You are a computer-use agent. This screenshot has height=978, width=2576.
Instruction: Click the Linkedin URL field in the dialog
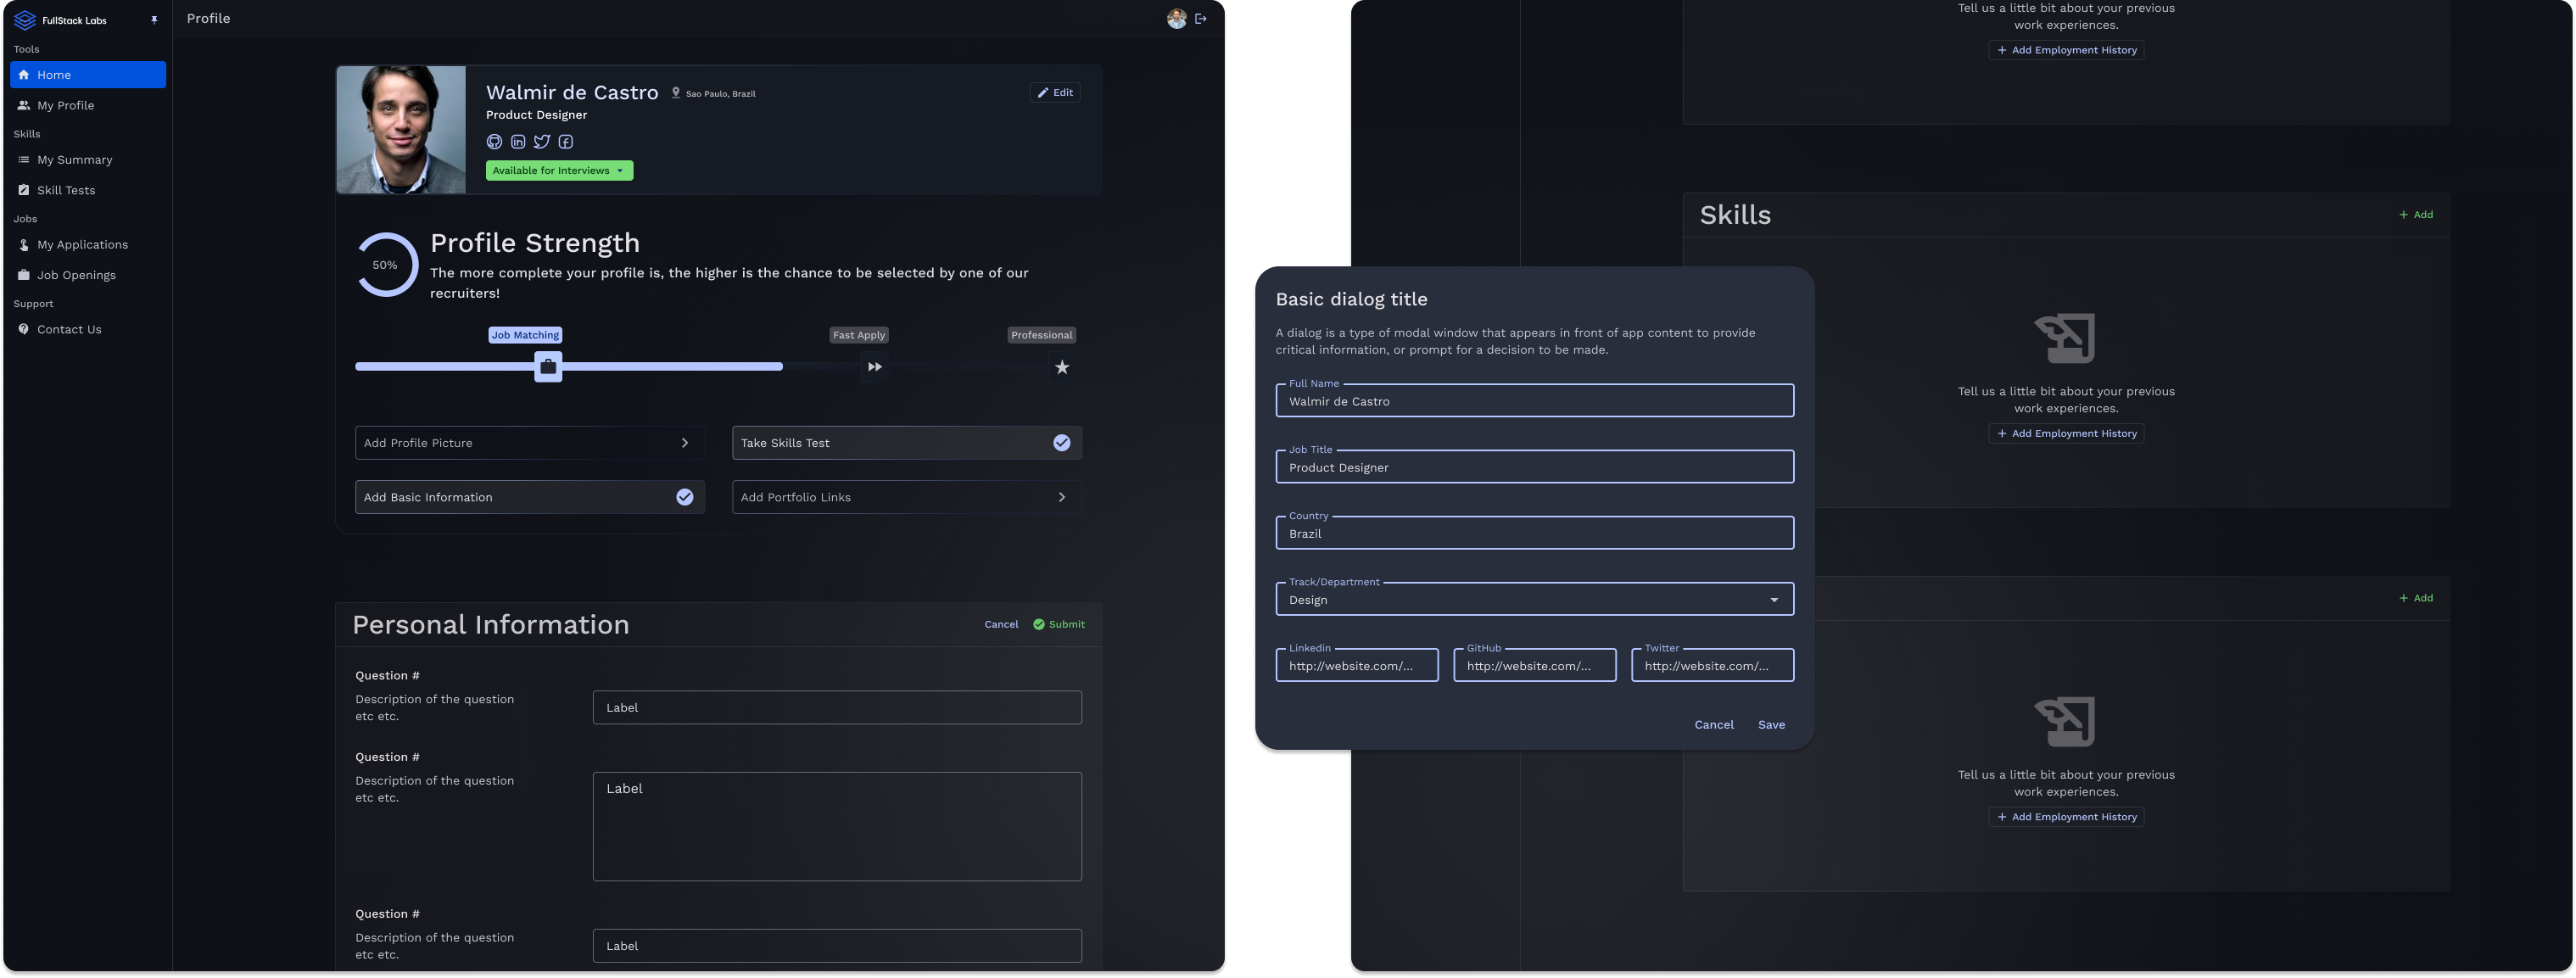[x=1357, y=666]
